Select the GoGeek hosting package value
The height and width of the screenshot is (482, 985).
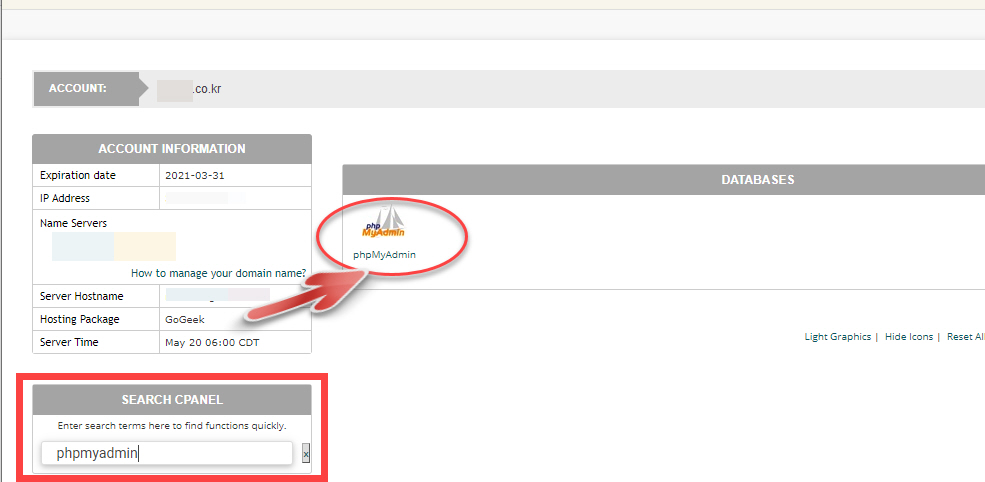coord(185,319)
